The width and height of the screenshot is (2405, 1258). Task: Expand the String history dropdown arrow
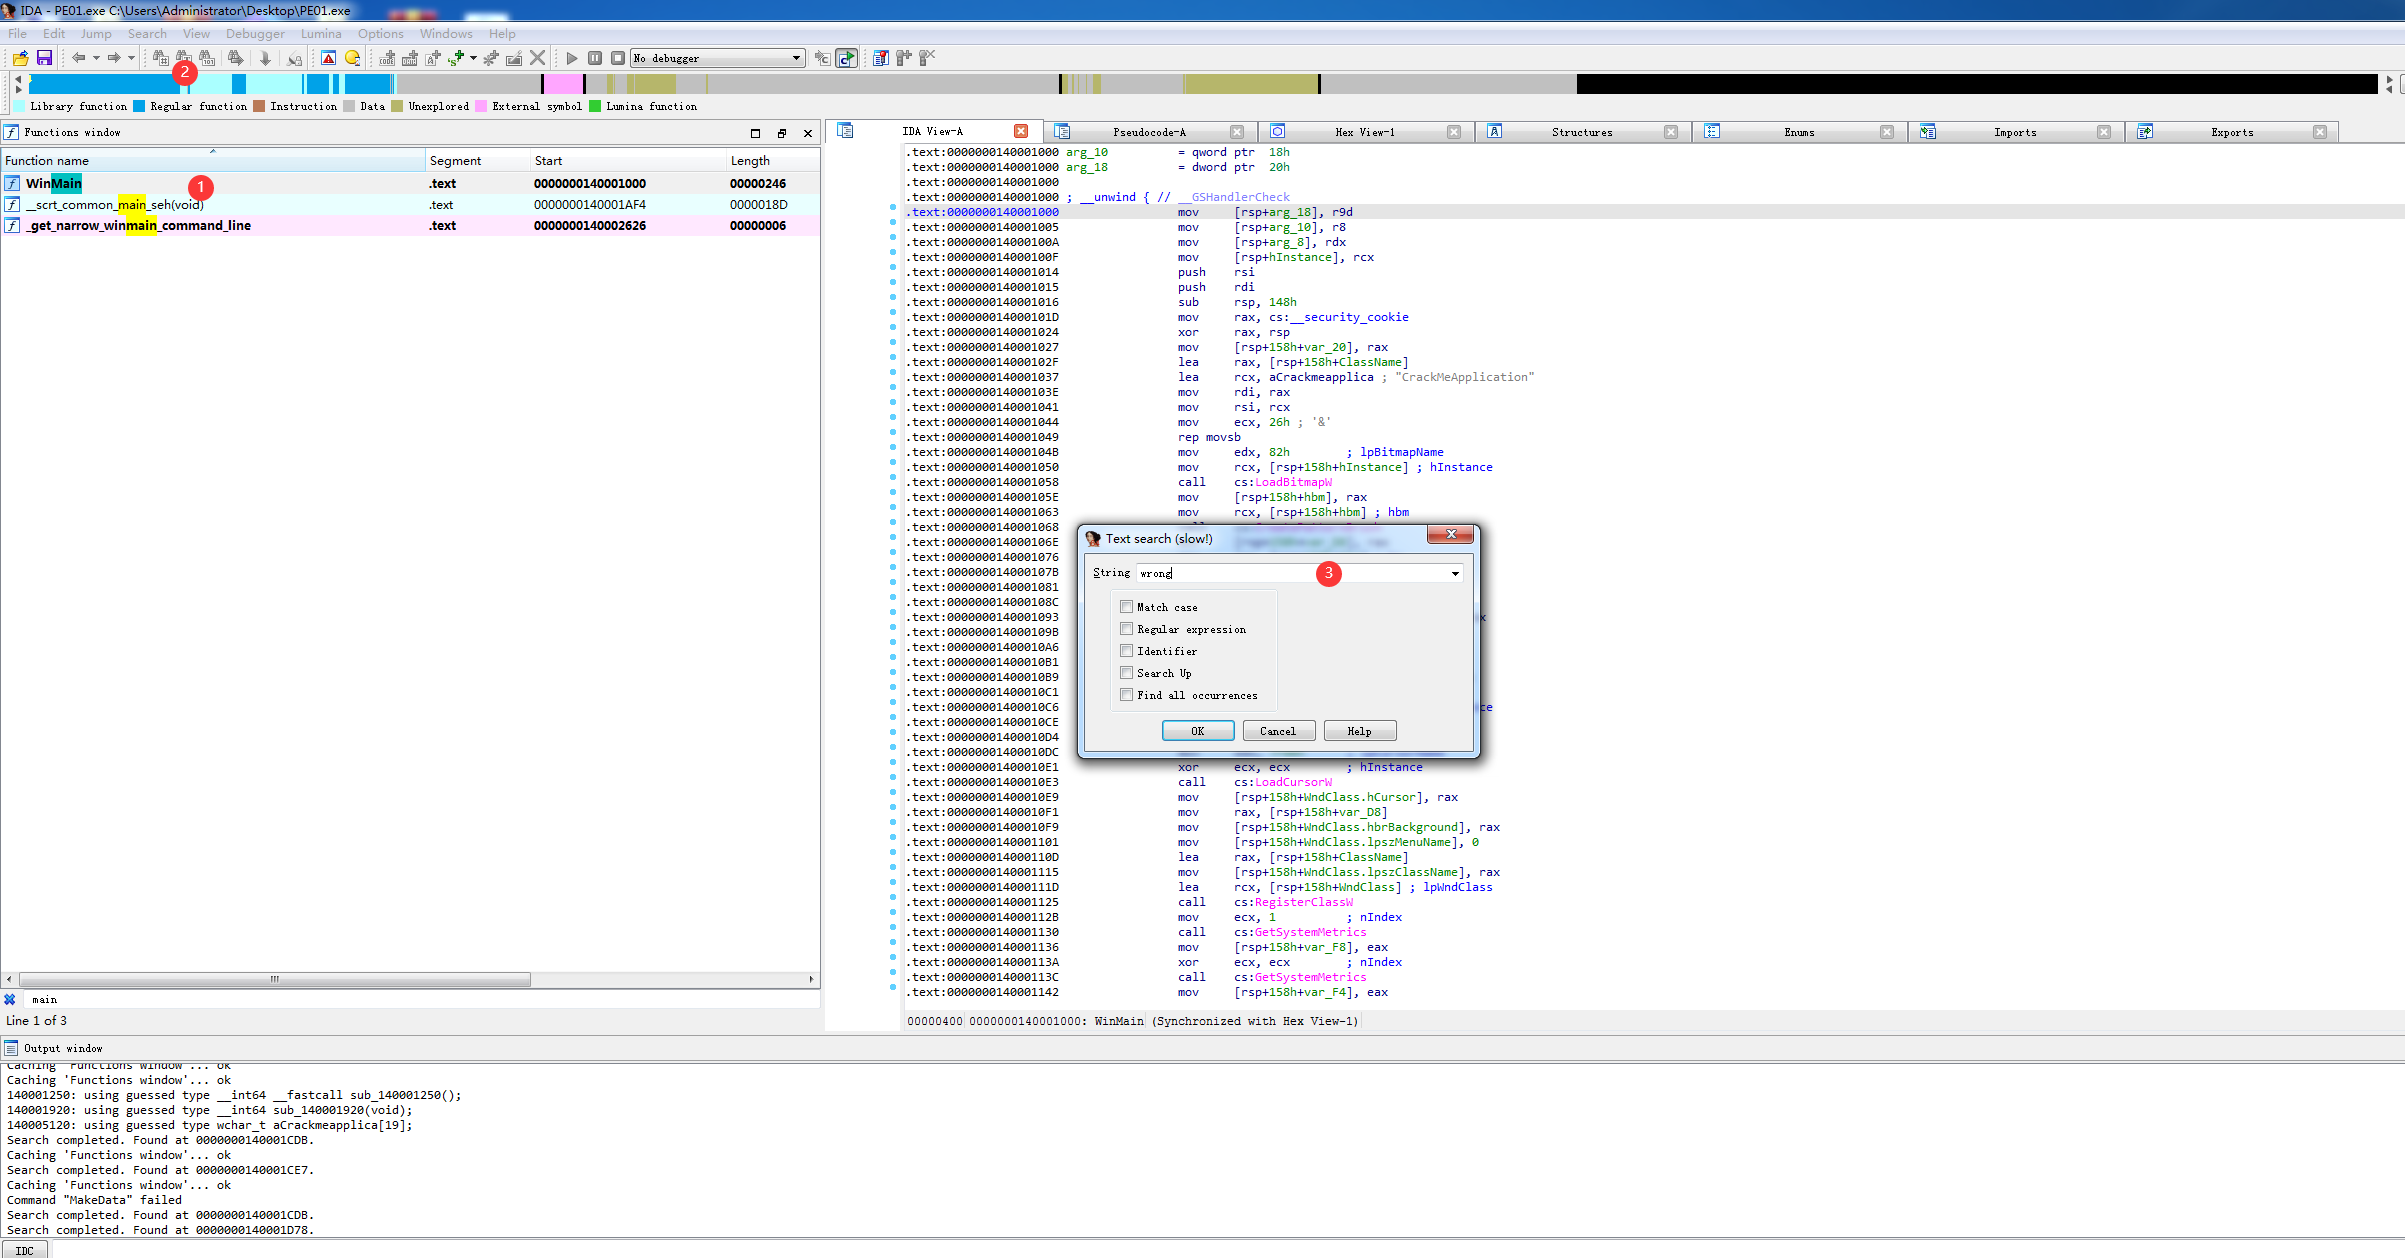click(x=1455, y=573)
